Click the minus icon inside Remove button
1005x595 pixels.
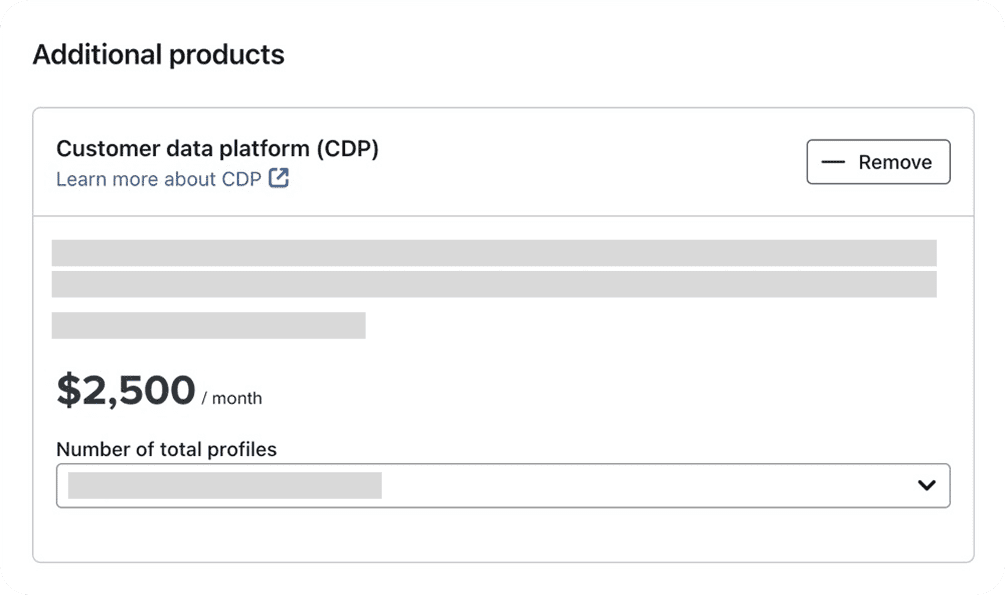(835, 161)
